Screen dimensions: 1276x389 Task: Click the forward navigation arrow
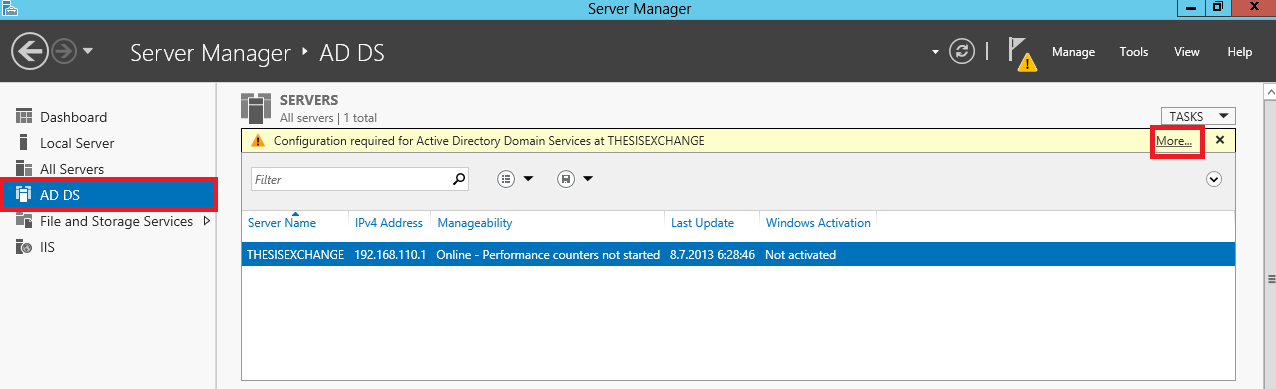64,51
